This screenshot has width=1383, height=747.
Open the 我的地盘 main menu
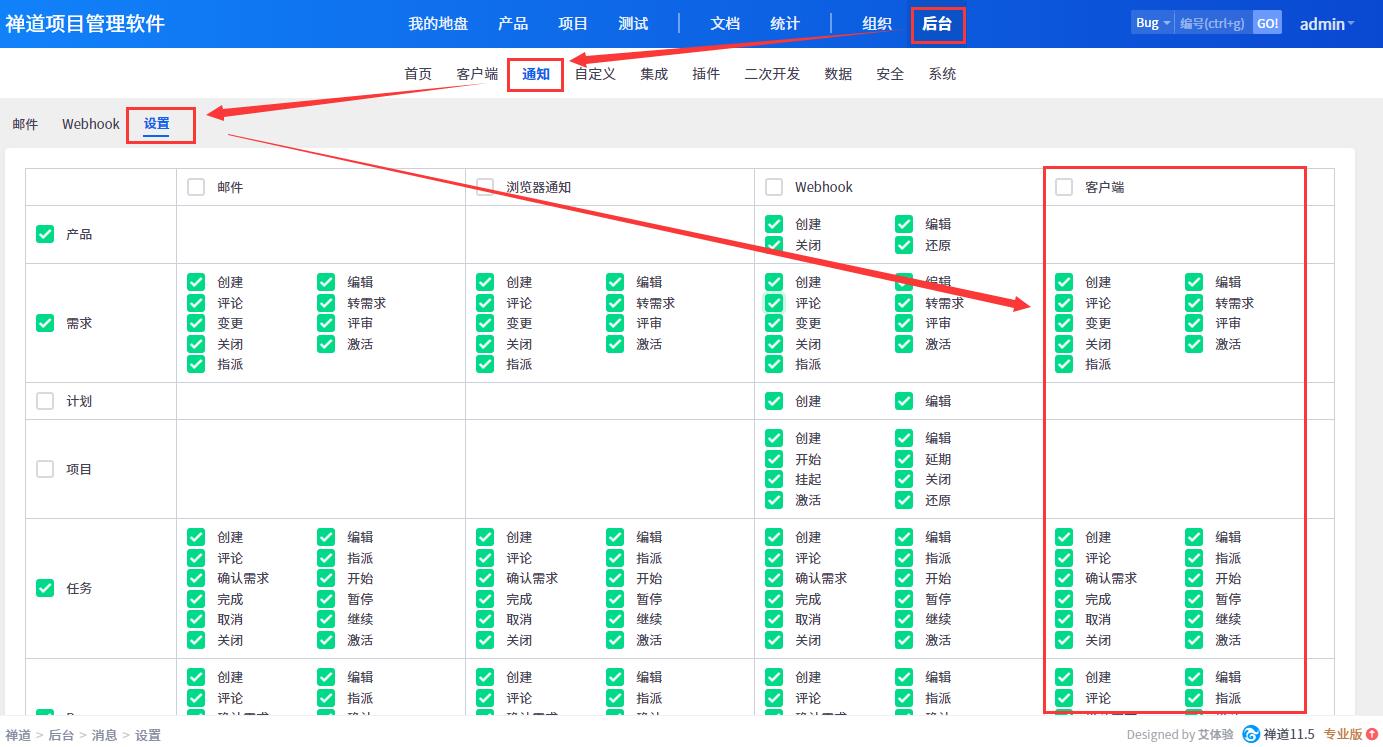tap(438, 24)
